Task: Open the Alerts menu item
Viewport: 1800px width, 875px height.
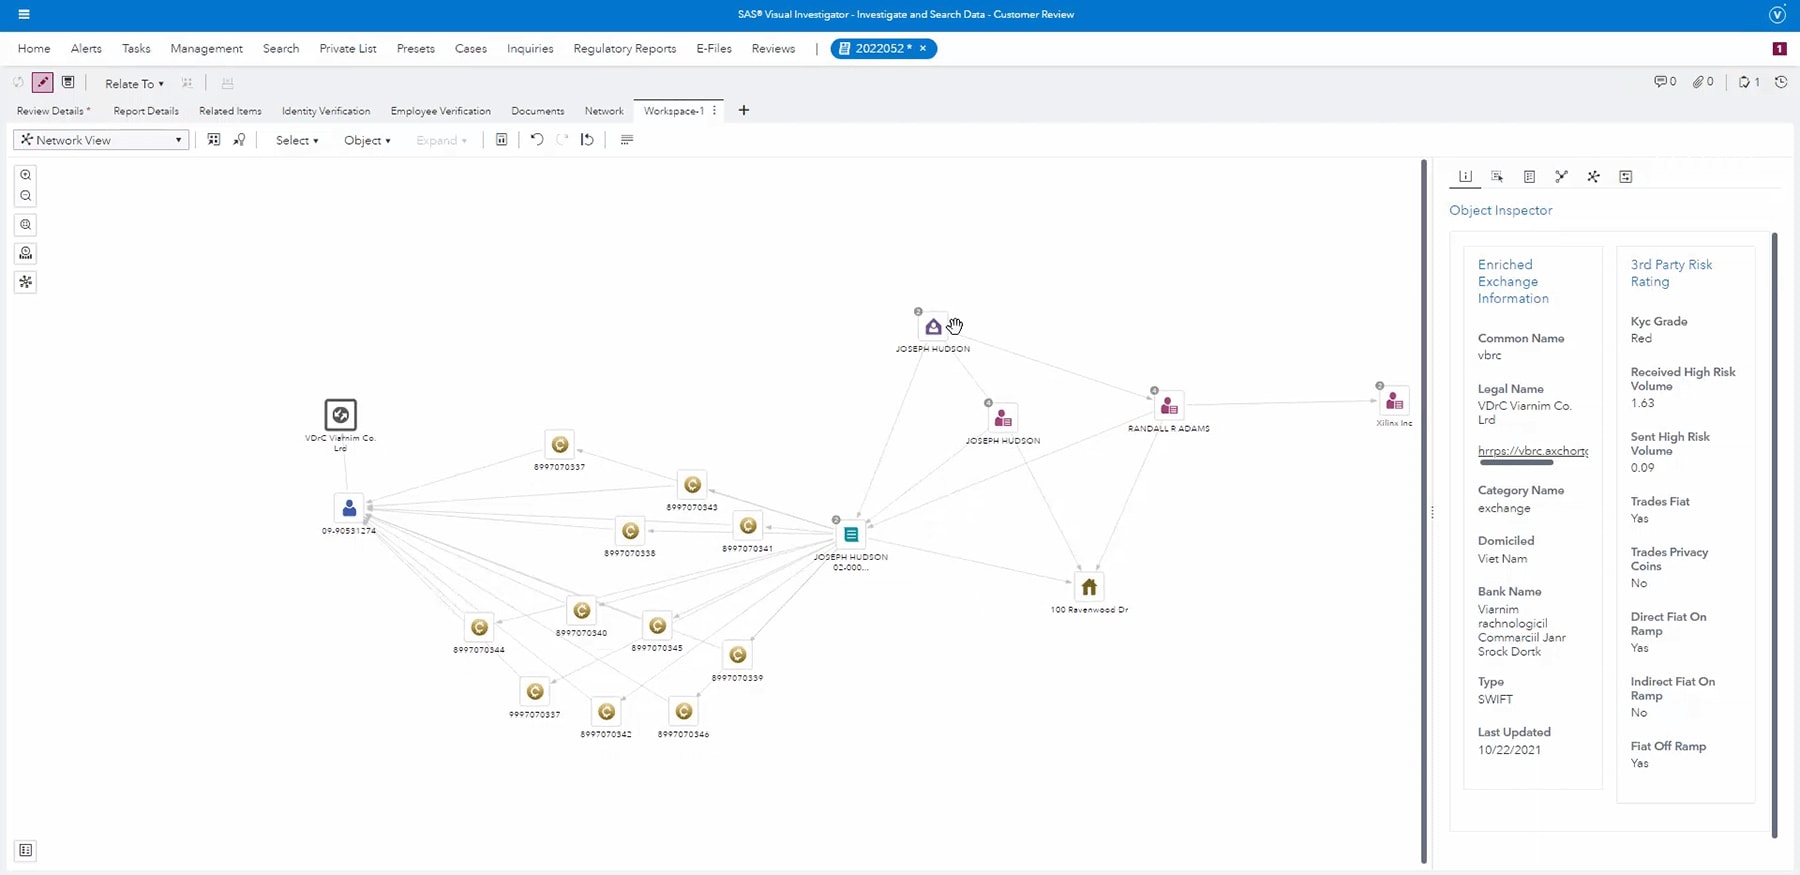Action: pyautogui.click(x=86, y=48)
